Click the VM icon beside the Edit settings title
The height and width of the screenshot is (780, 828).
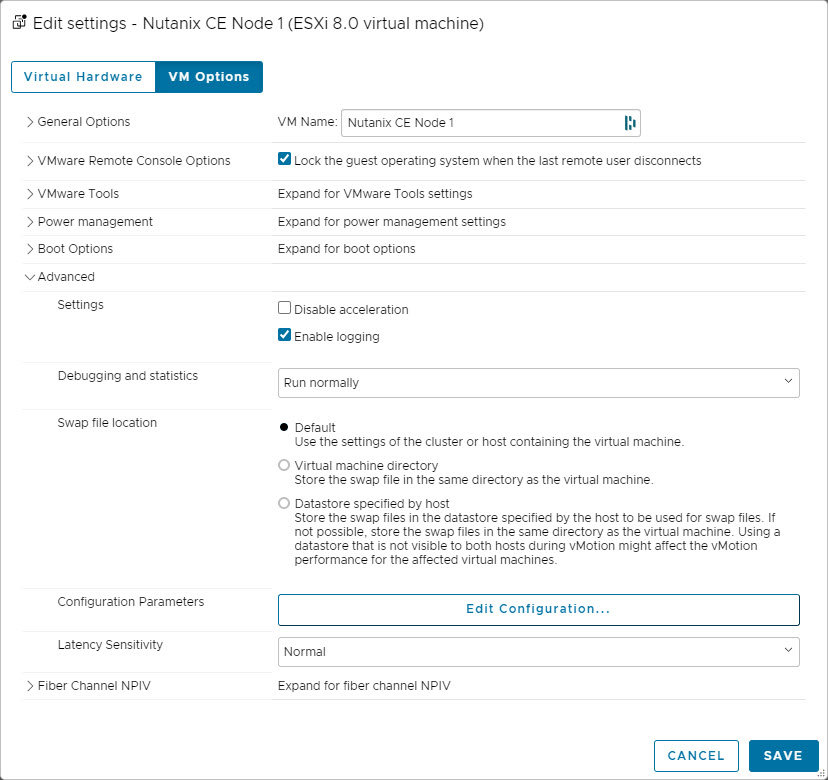point(20,22)
